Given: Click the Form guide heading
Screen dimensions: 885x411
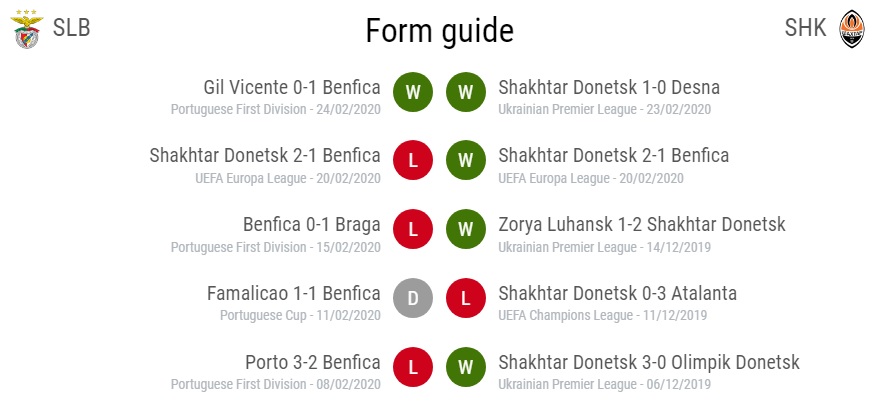Looking at the screenshot, I should coord(440,32).
